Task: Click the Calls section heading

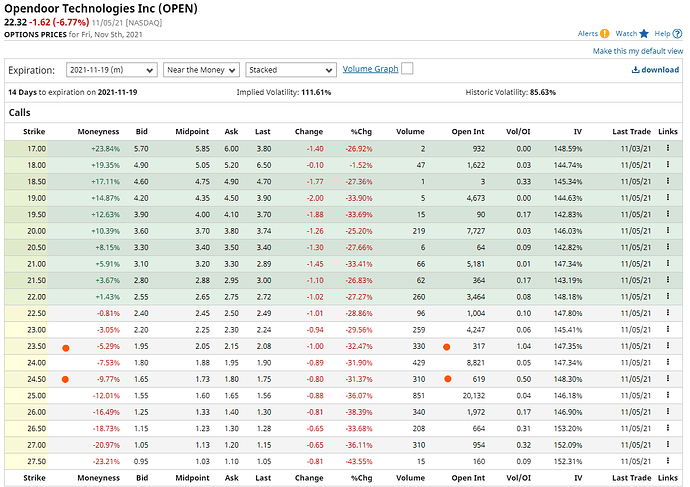Action: click(x=19, y=113)
